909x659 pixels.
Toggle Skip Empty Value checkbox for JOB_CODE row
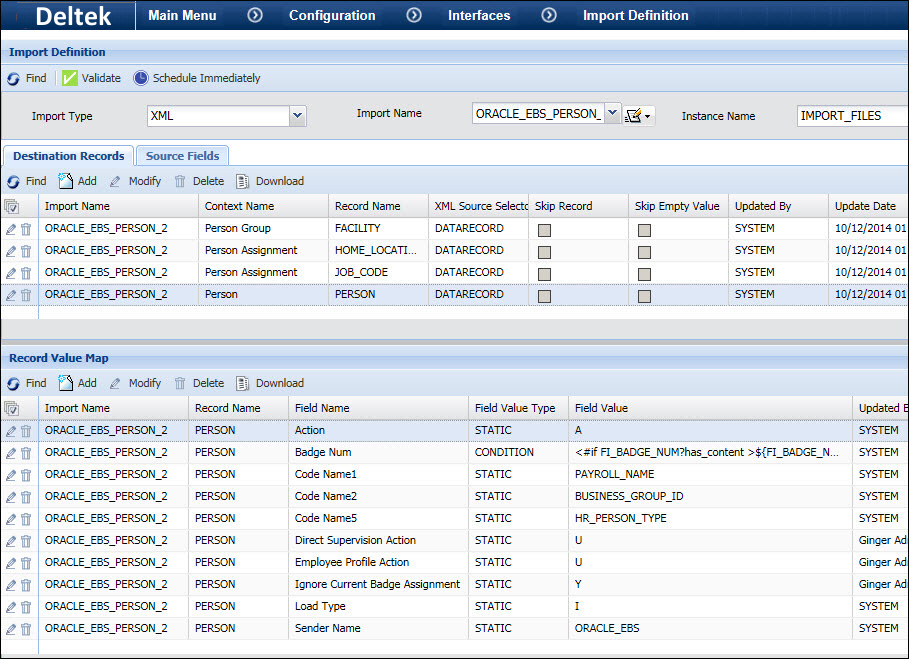click(x=644, y=274)
